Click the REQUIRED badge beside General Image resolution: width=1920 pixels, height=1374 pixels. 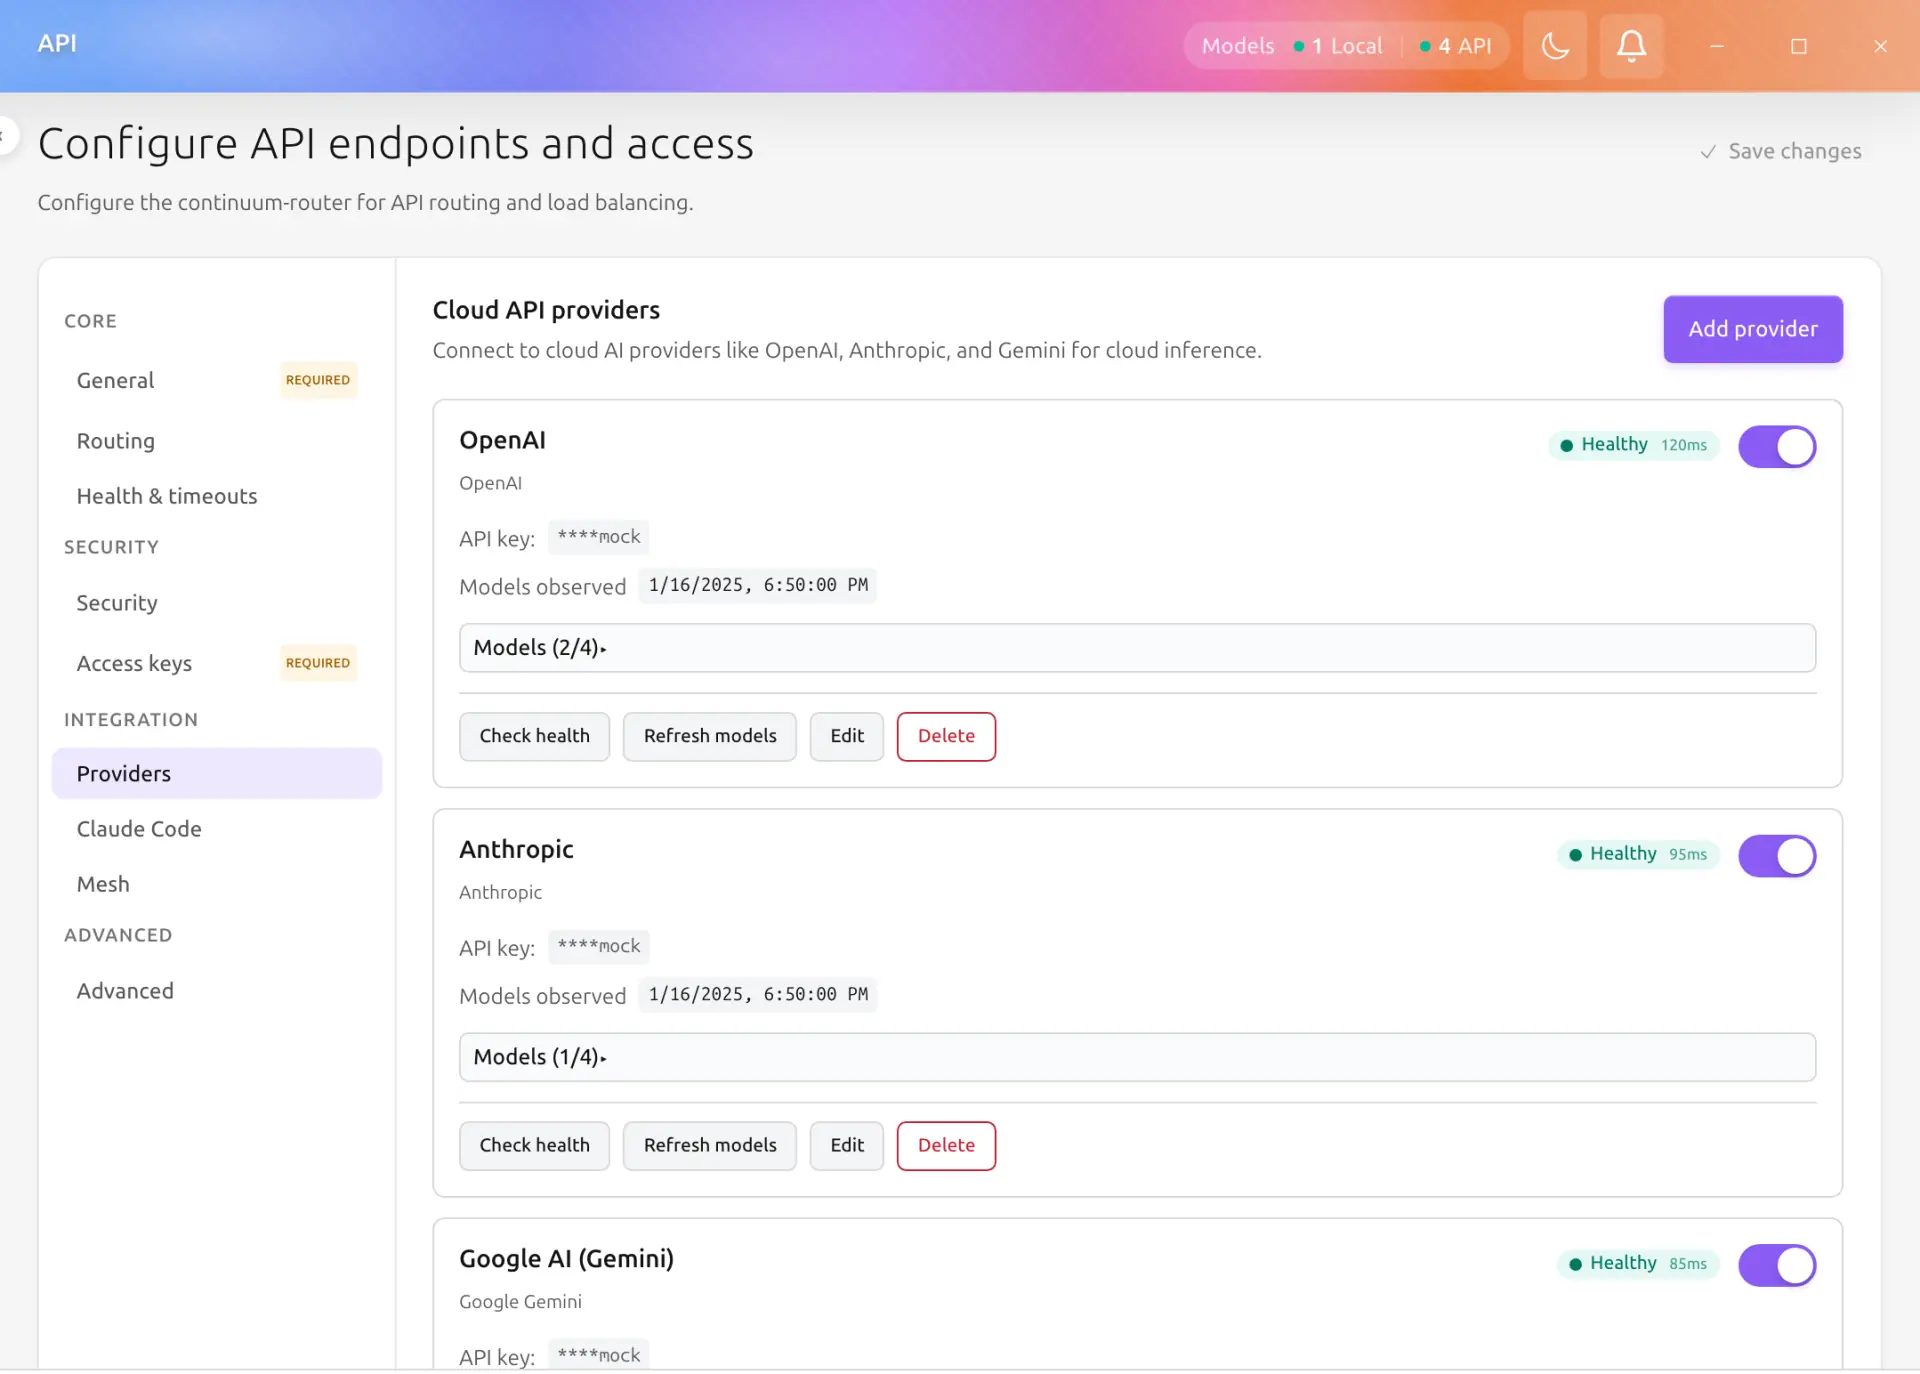(318, 380)
